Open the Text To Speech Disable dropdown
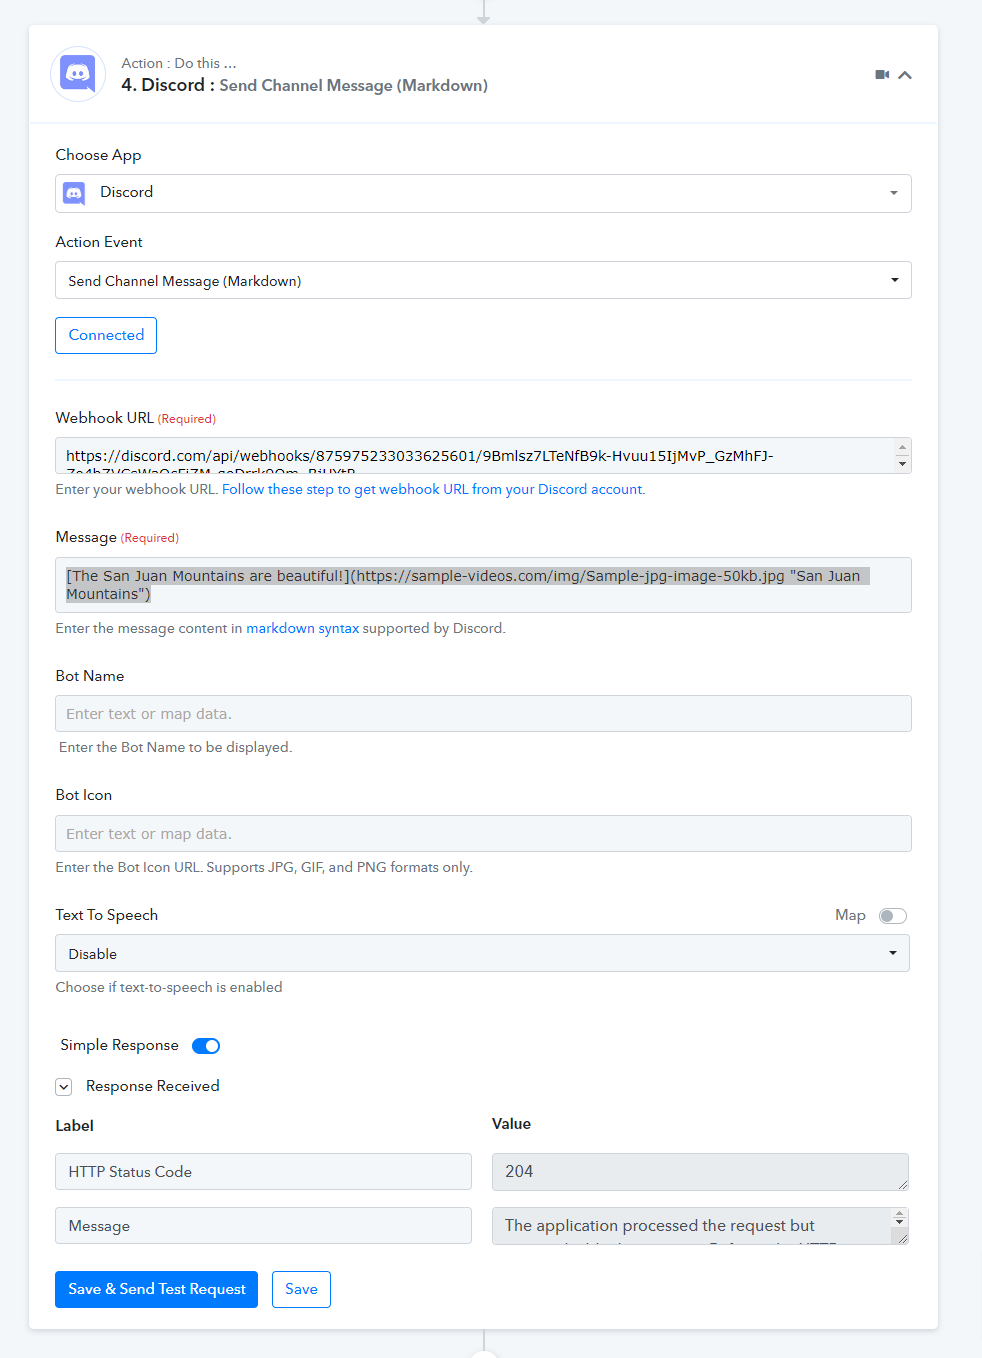The height and width of the screenshot is (1358, 982). [x=482, y=953]
